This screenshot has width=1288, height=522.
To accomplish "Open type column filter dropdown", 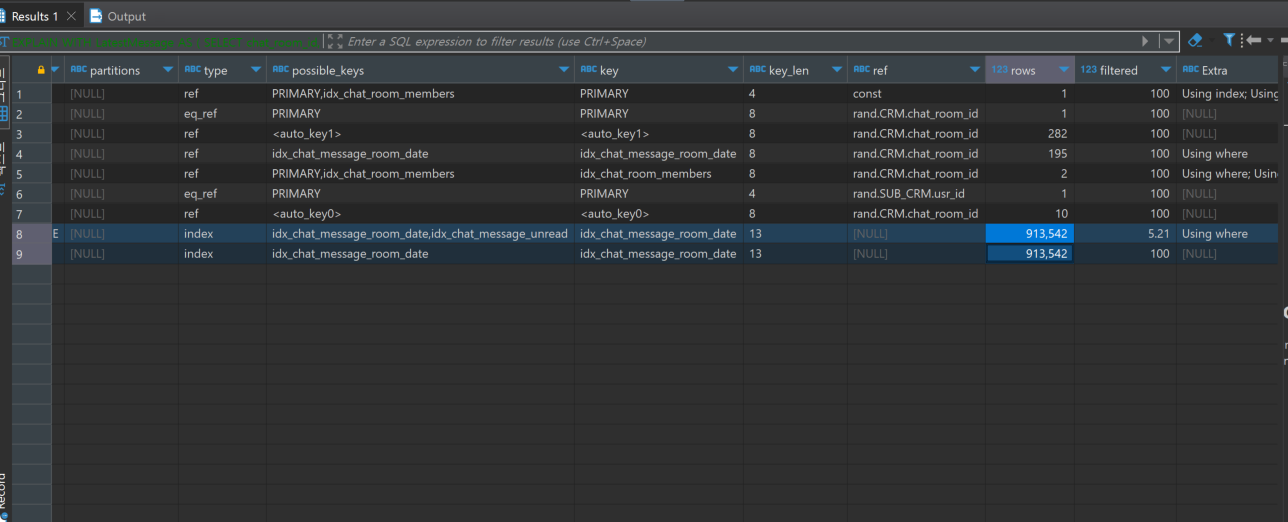I will [255, 70].
